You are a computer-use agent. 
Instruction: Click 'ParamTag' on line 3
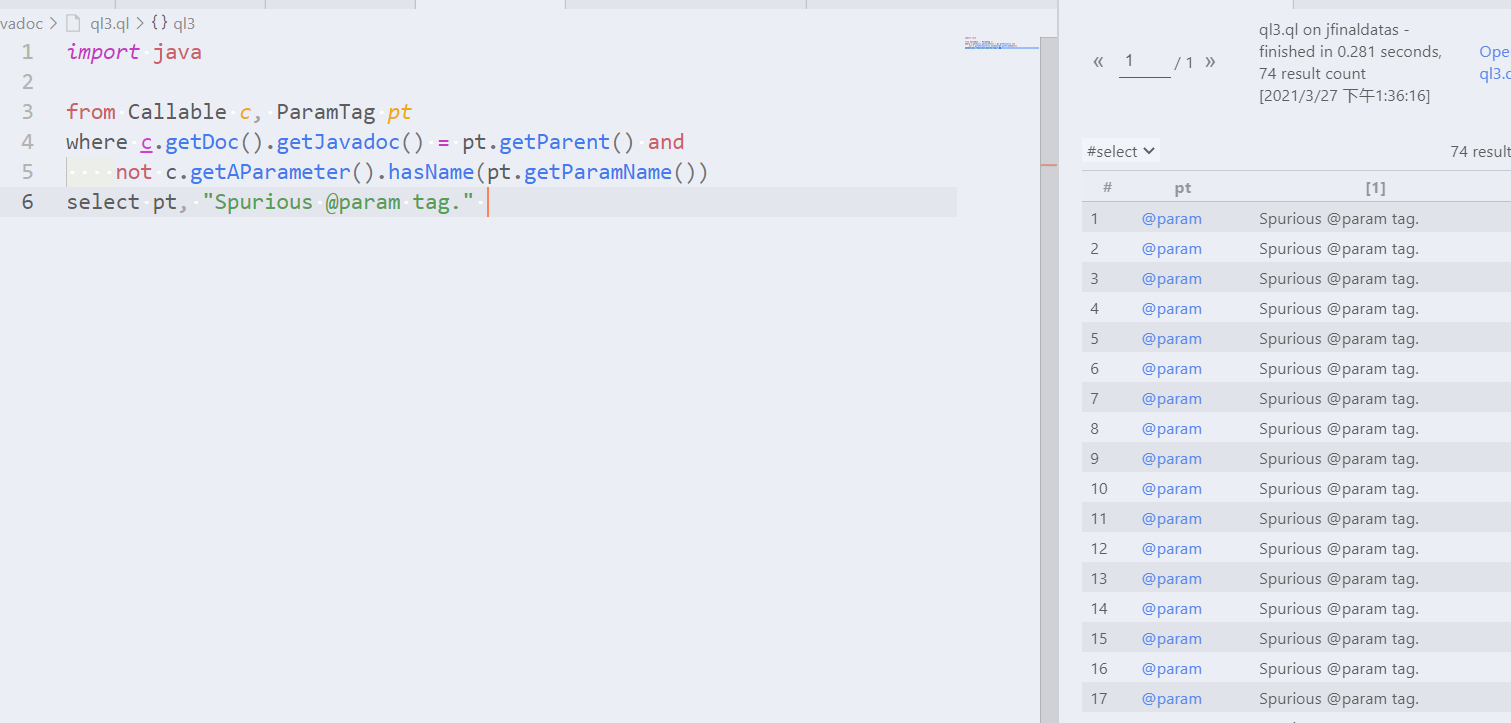326,112
